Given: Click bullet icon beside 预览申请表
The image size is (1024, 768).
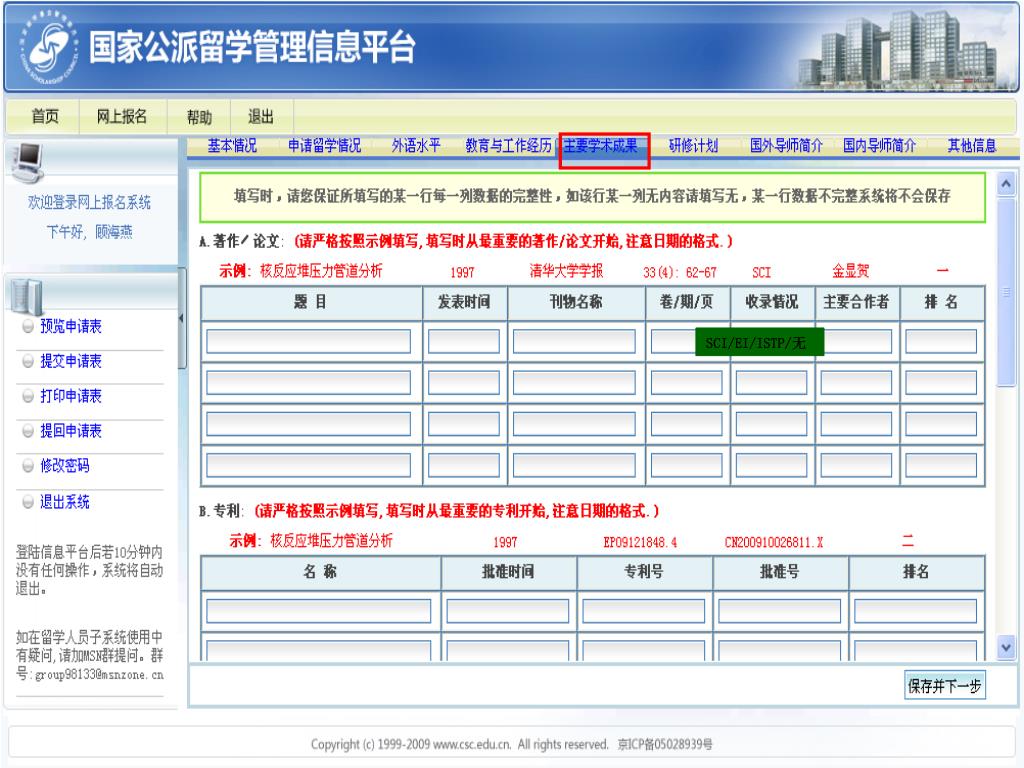Looking at the screenshot, I should [28, 326].
